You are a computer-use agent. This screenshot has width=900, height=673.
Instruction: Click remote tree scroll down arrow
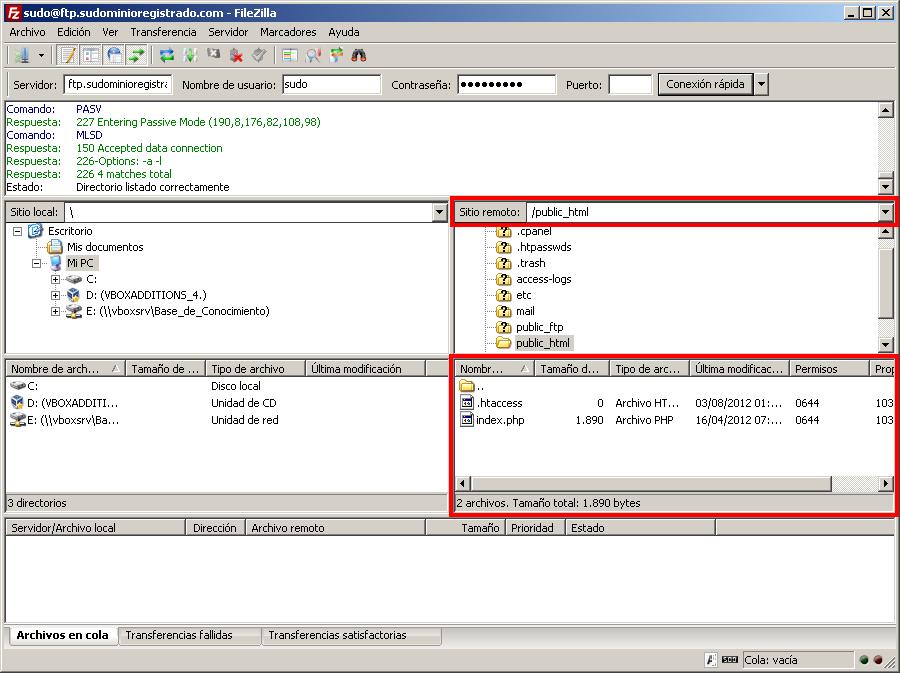pos(886,344)
